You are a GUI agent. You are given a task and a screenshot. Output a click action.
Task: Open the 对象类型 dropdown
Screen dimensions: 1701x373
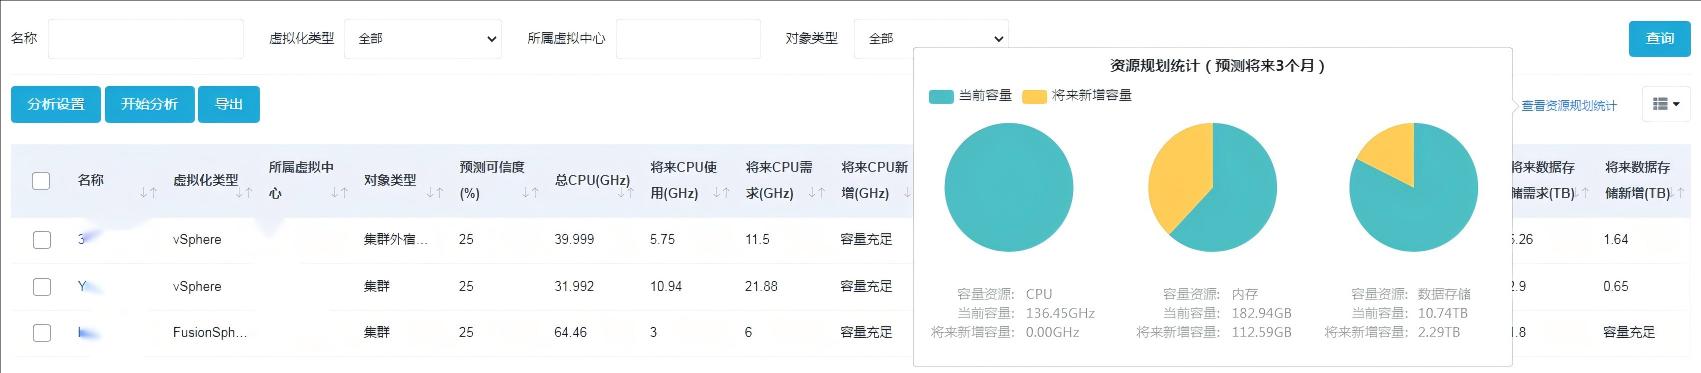931,39
